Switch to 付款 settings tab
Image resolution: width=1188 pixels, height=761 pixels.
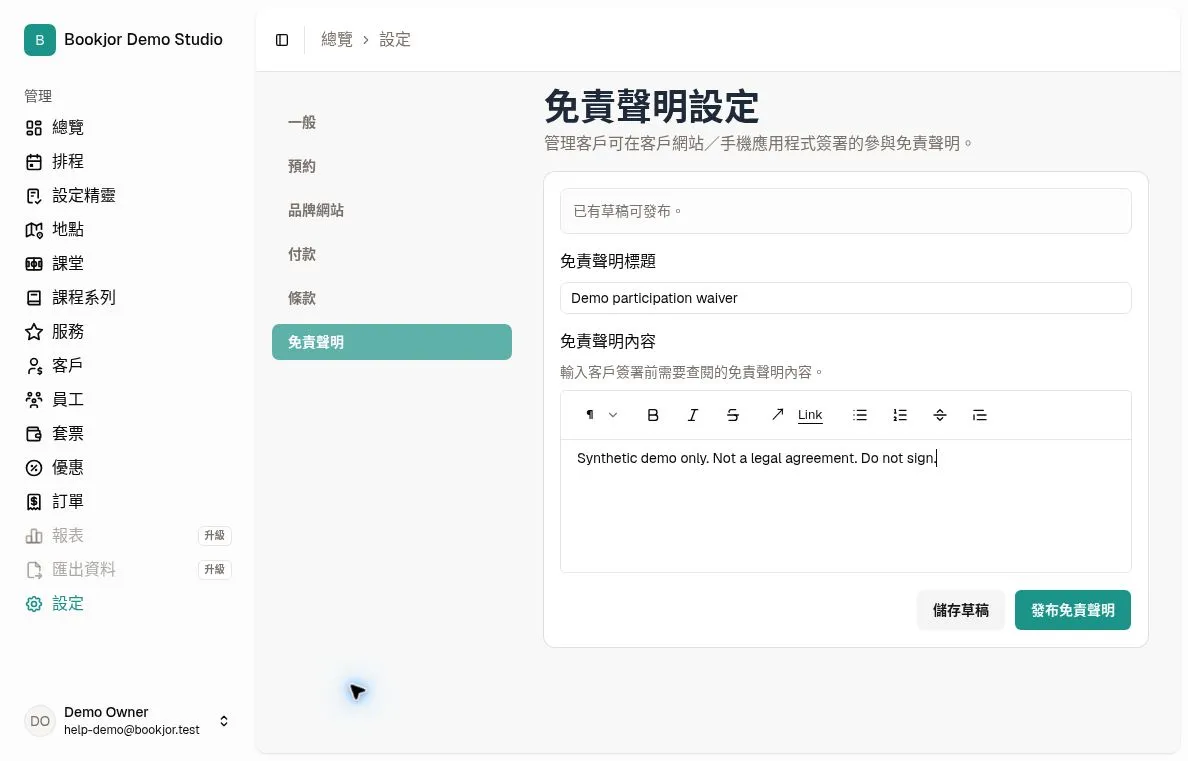point(392,254)
